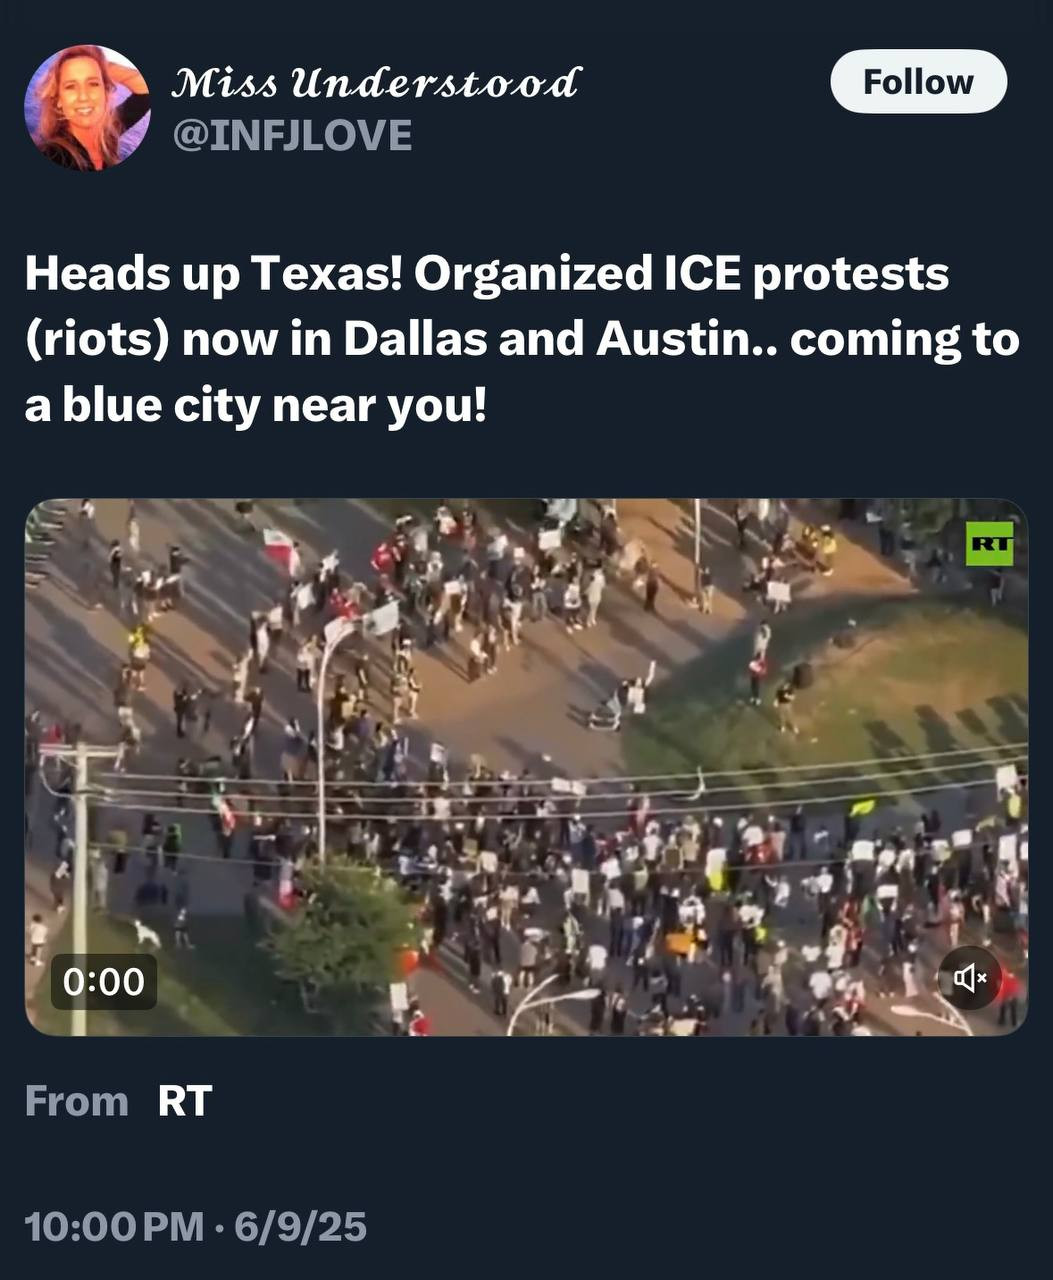Select the Miss Understood display name

[x=376, y=83]
